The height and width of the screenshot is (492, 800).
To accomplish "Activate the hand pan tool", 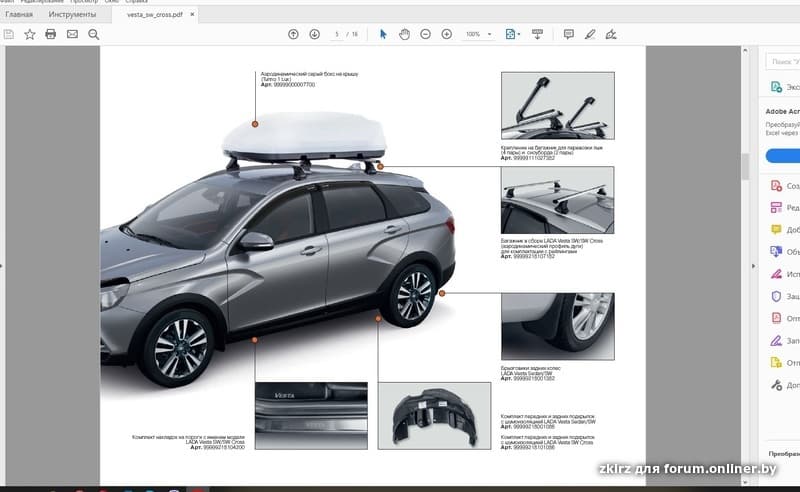I will (x=404, y=34).
